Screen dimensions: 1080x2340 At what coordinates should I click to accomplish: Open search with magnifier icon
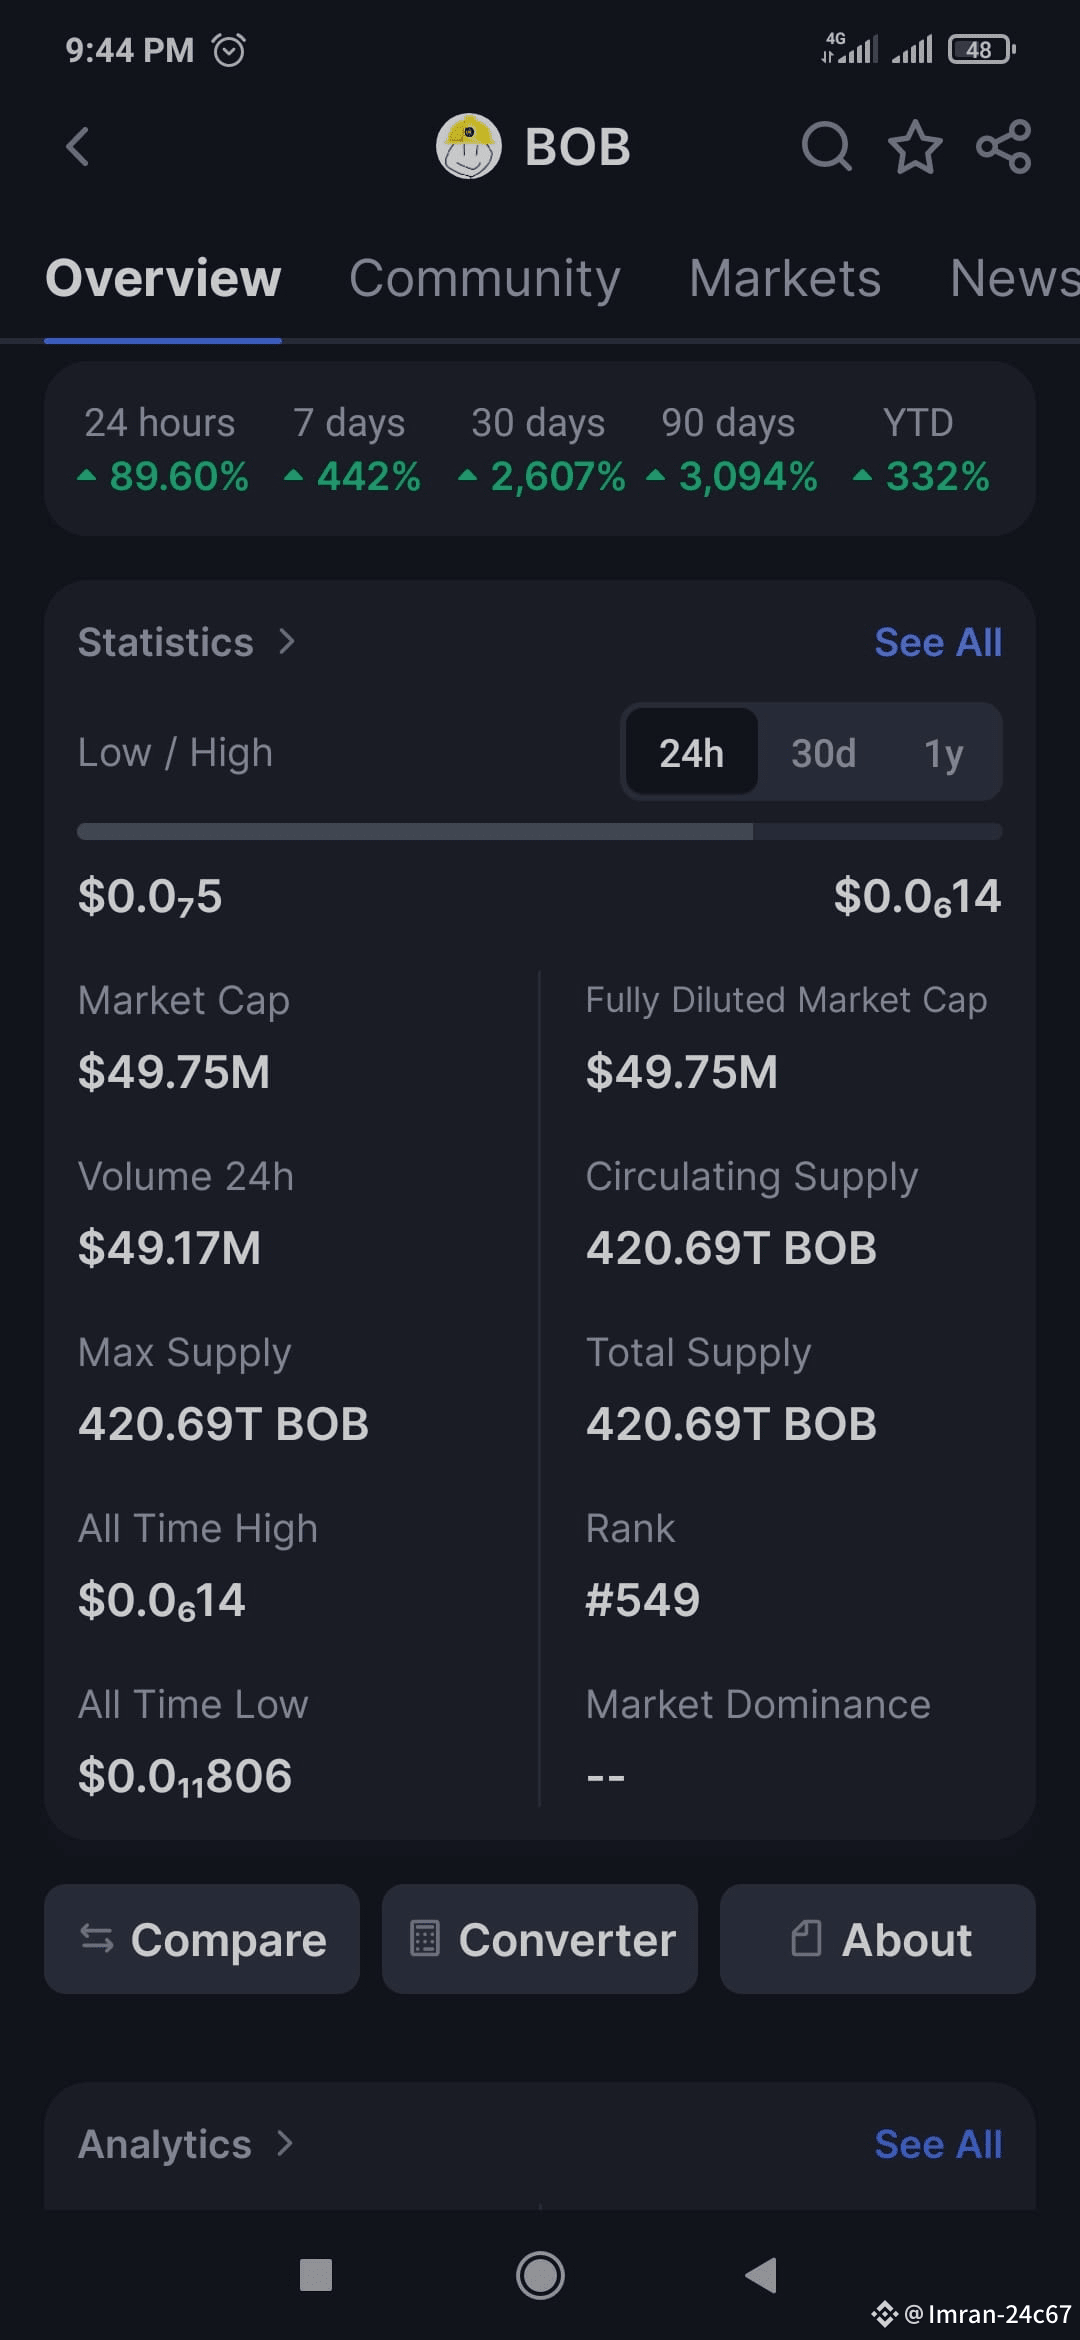(827, 147)
